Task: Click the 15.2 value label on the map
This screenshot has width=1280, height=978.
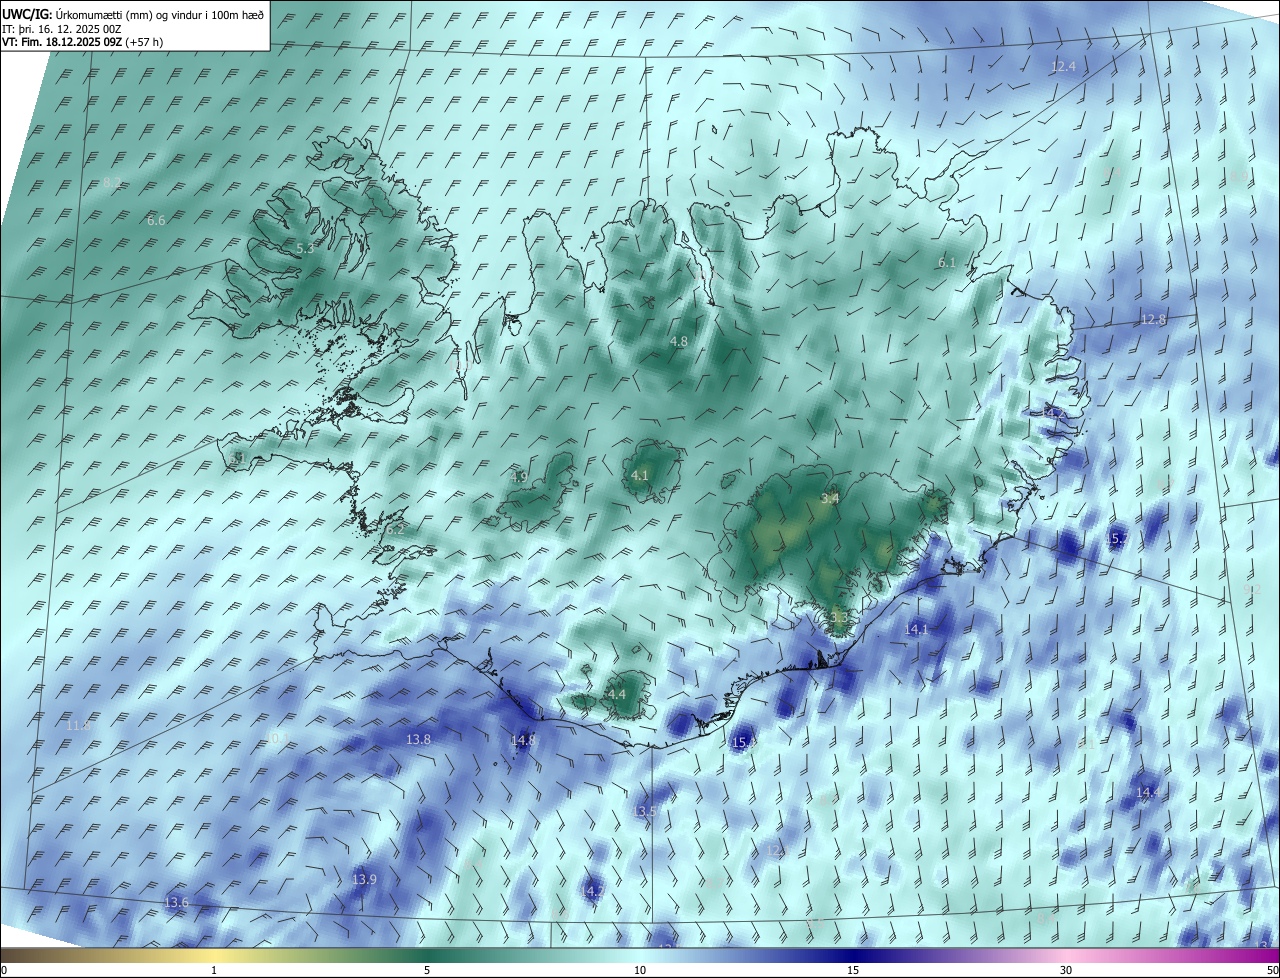Action: [1117, 539]
